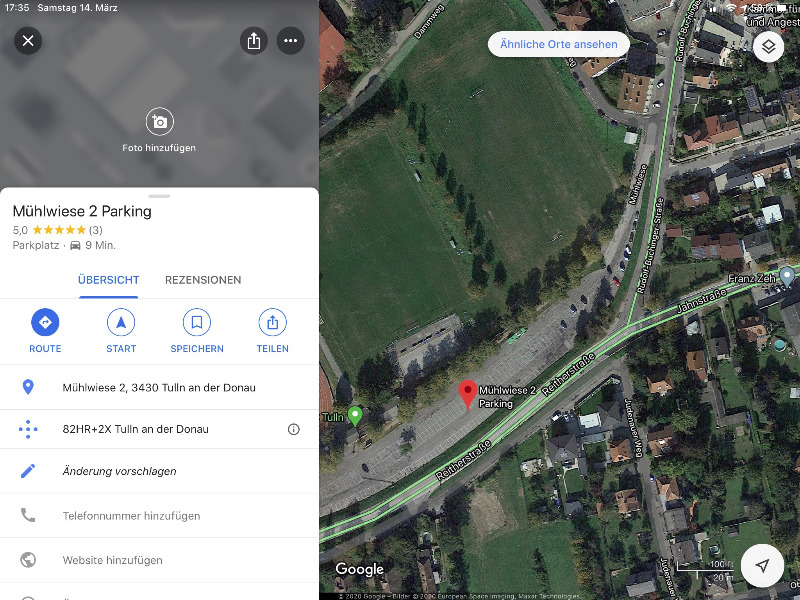The image size is (800, 600).
Task: Open the map layers selector
Action: [x=768, y=47]
